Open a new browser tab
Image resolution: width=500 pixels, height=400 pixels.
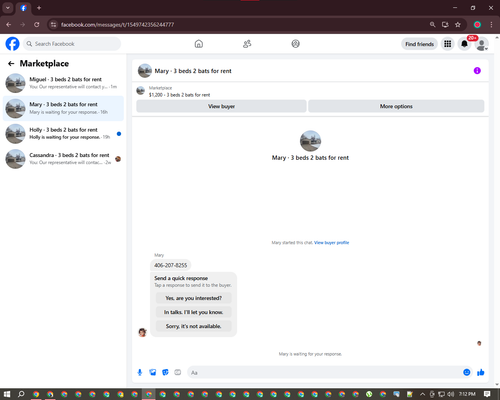(x=39, y=8)
